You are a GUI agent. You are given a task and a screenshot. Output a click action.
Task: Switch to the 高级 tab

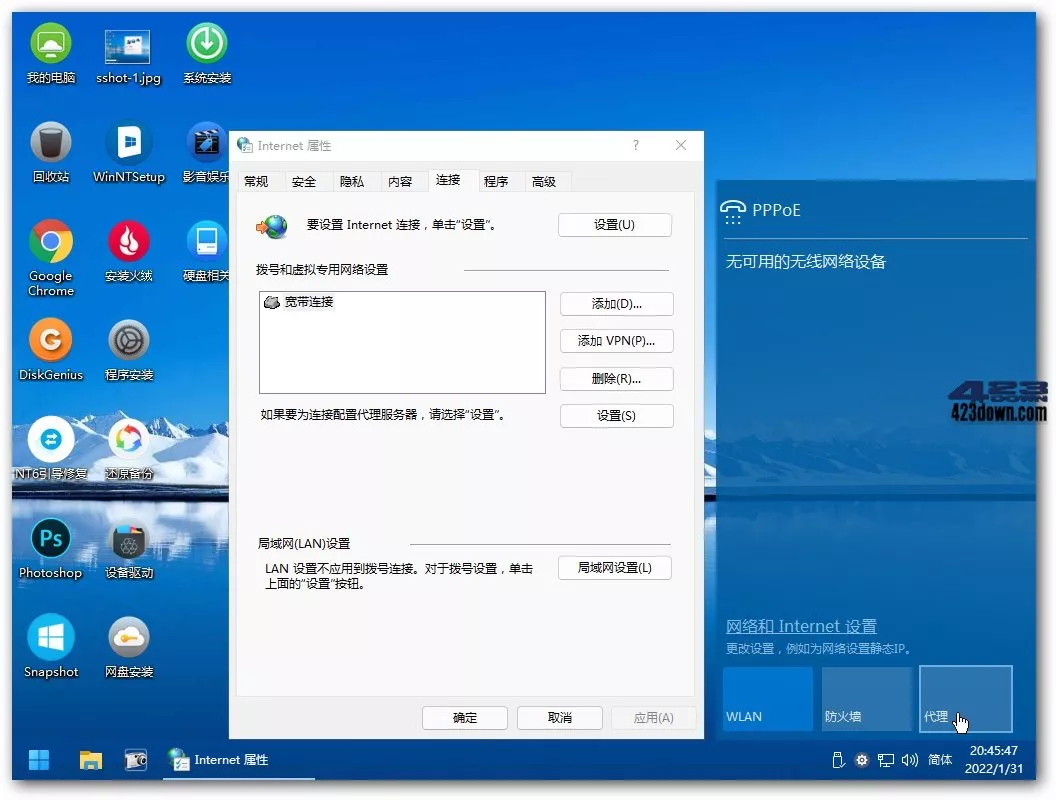(x=546, y=181)
